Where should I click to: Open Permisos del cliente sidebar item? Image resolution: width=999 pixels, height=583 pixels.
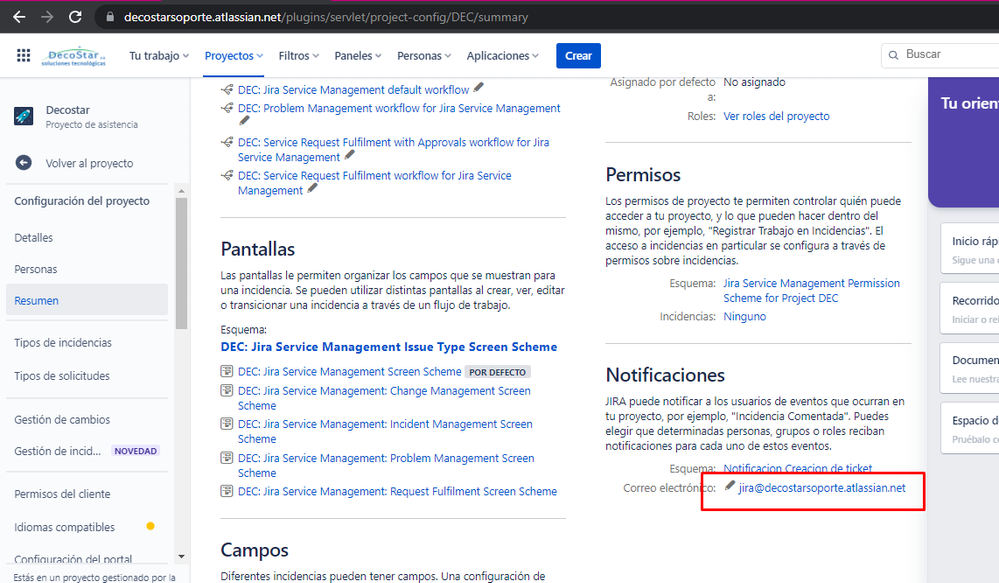pos(62,494)
